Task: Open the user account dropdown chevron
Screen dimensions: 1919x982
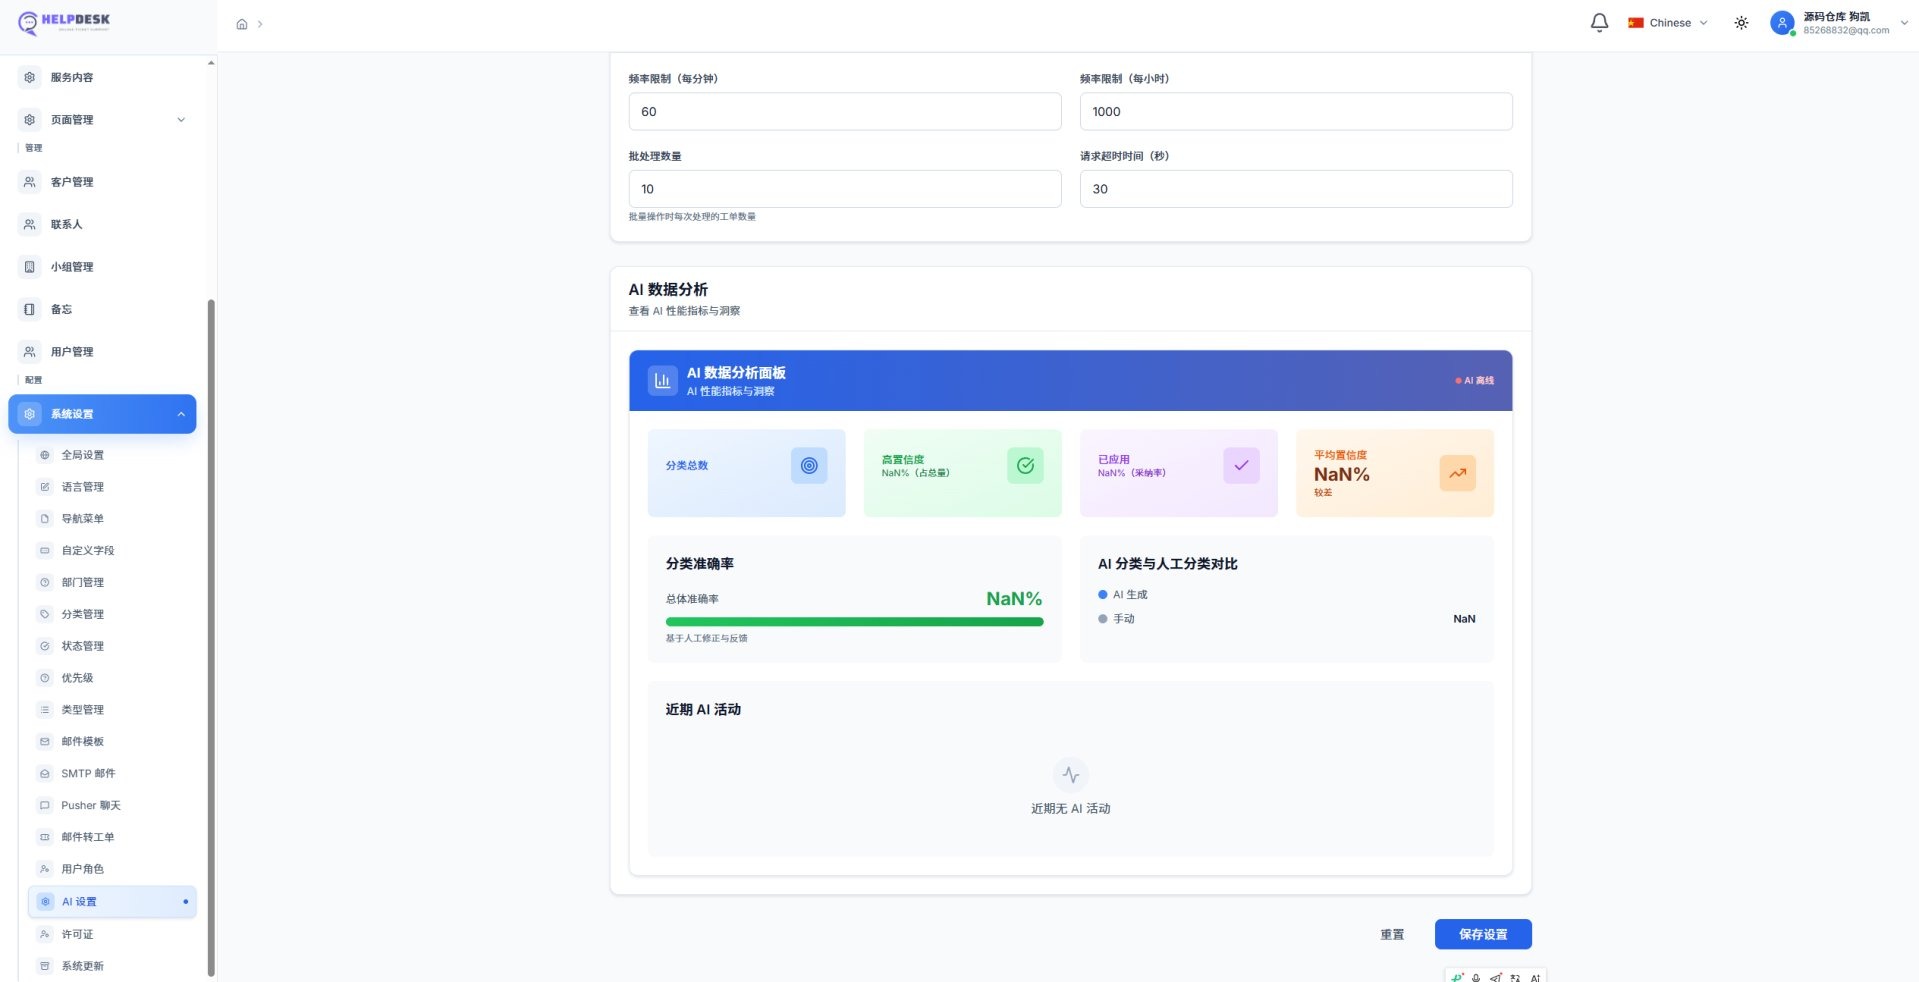Action: 1903,23
